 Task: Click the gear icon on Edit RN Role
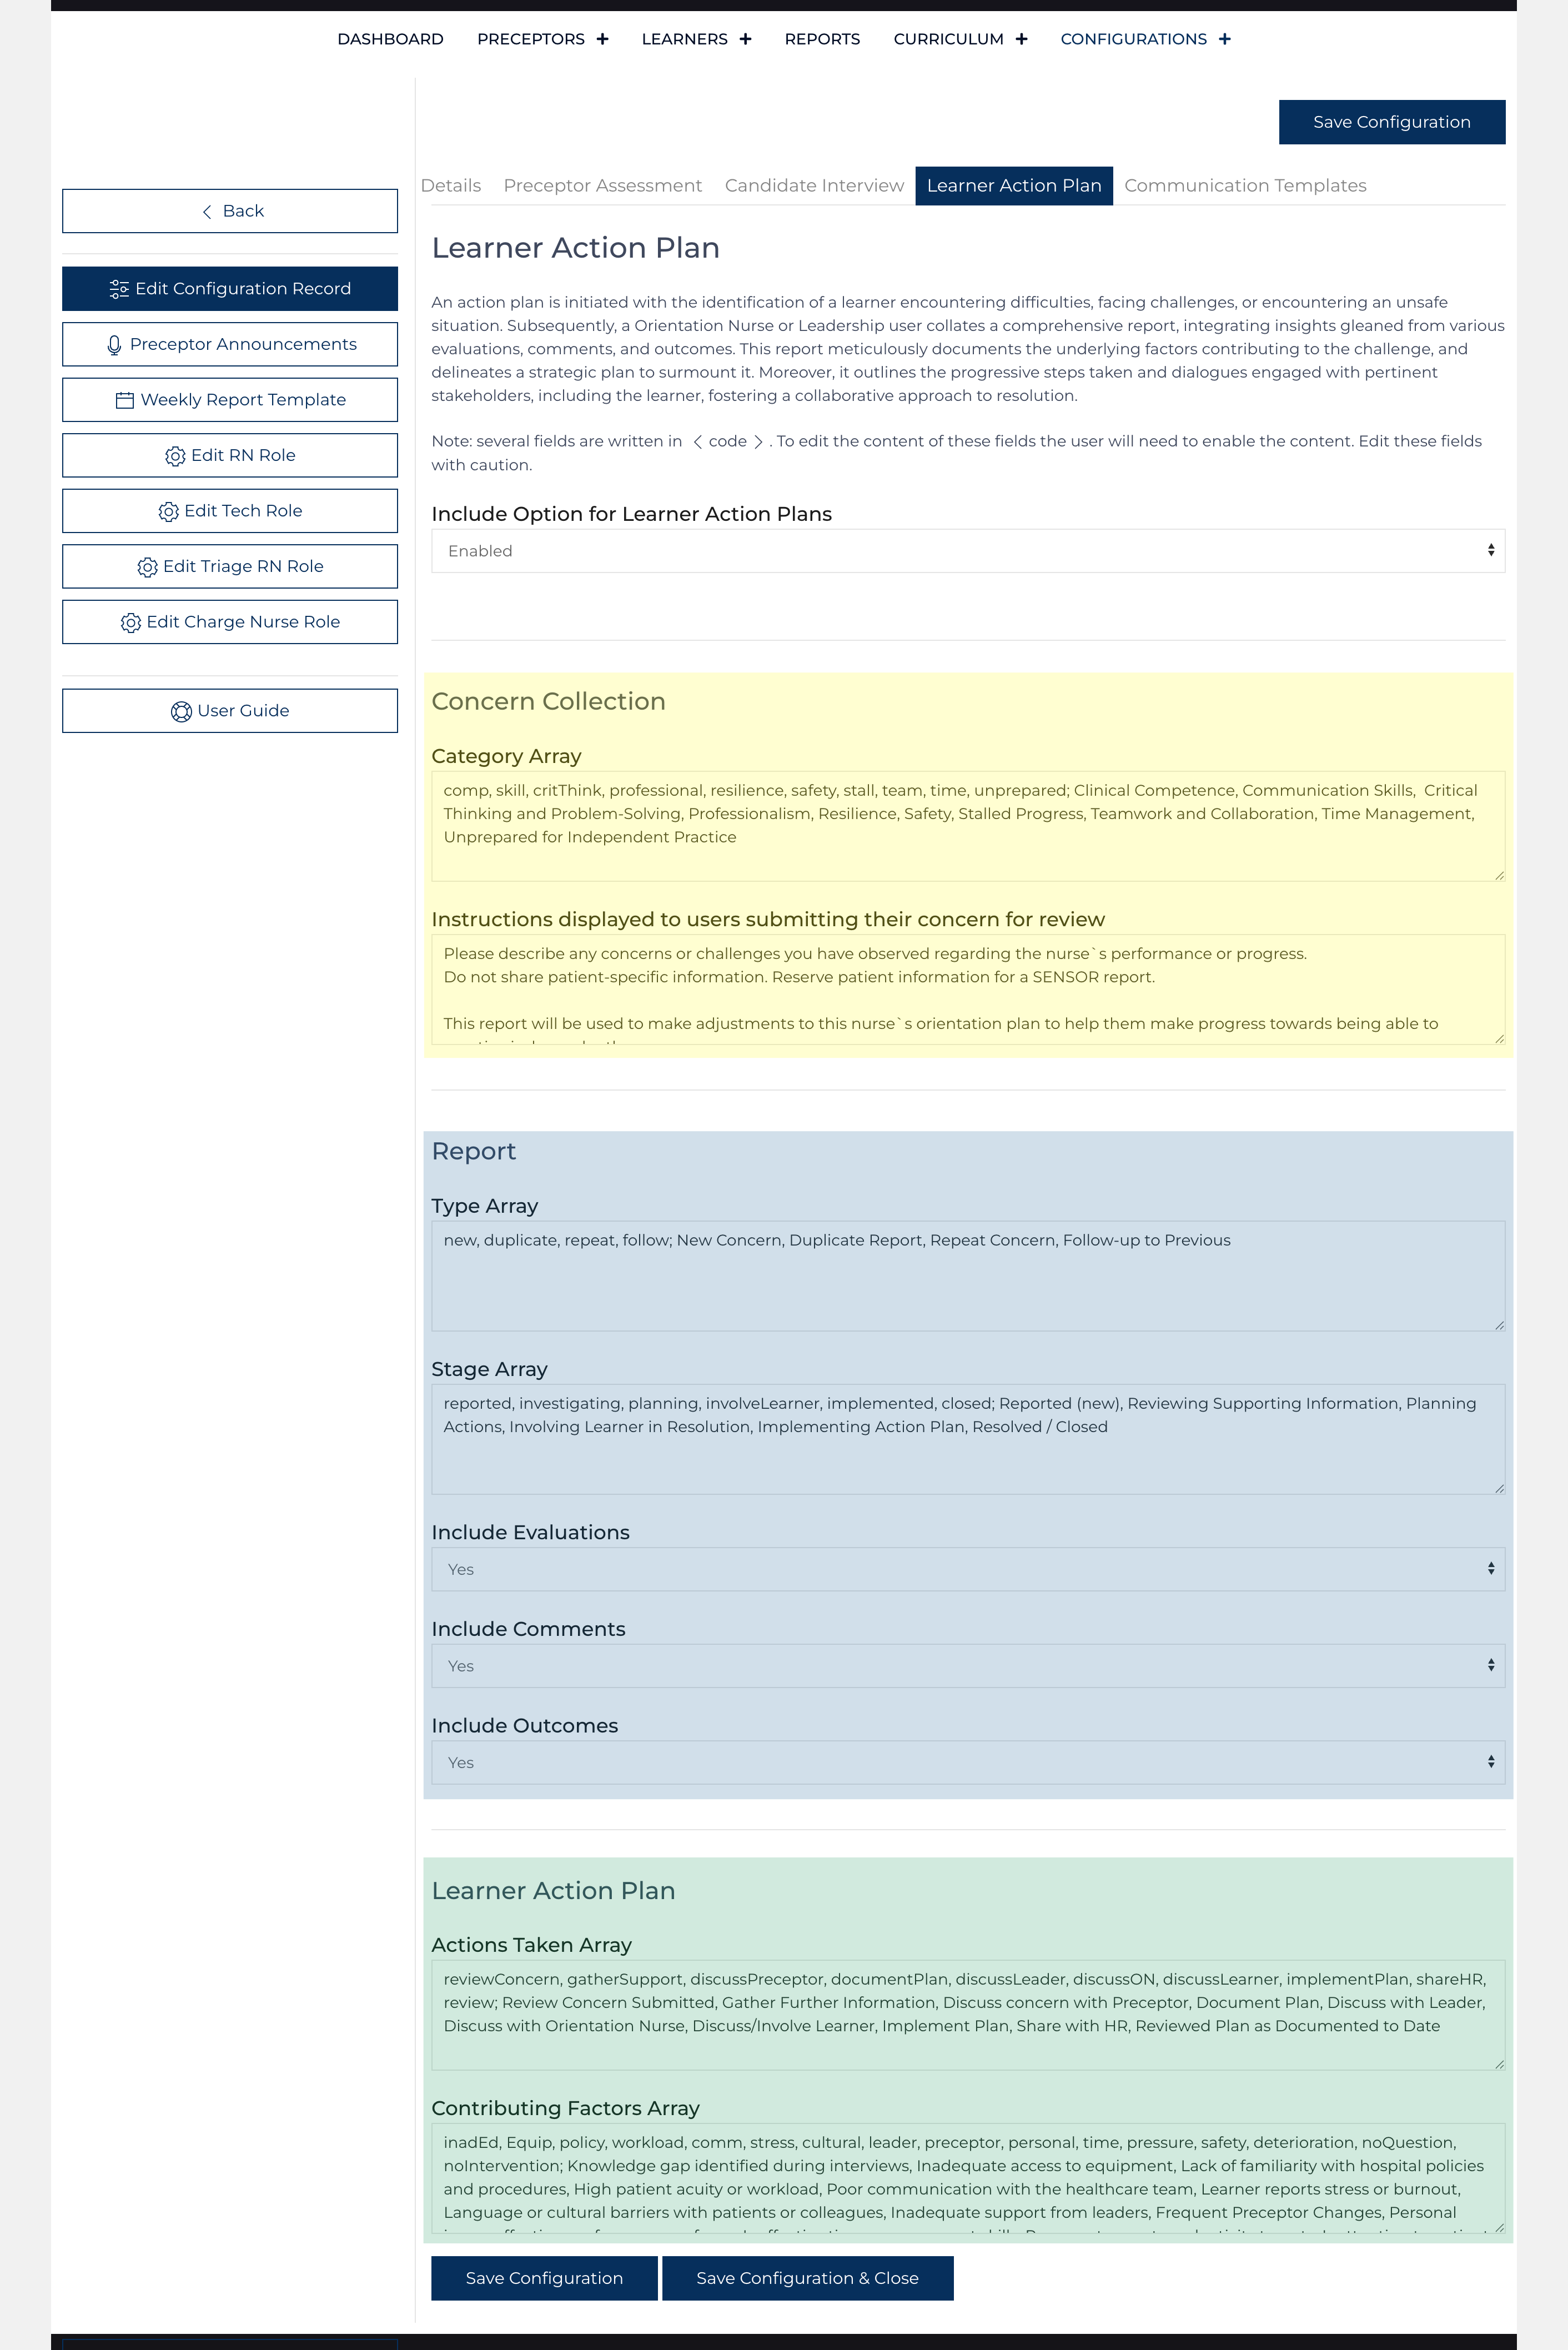point(175,456)
